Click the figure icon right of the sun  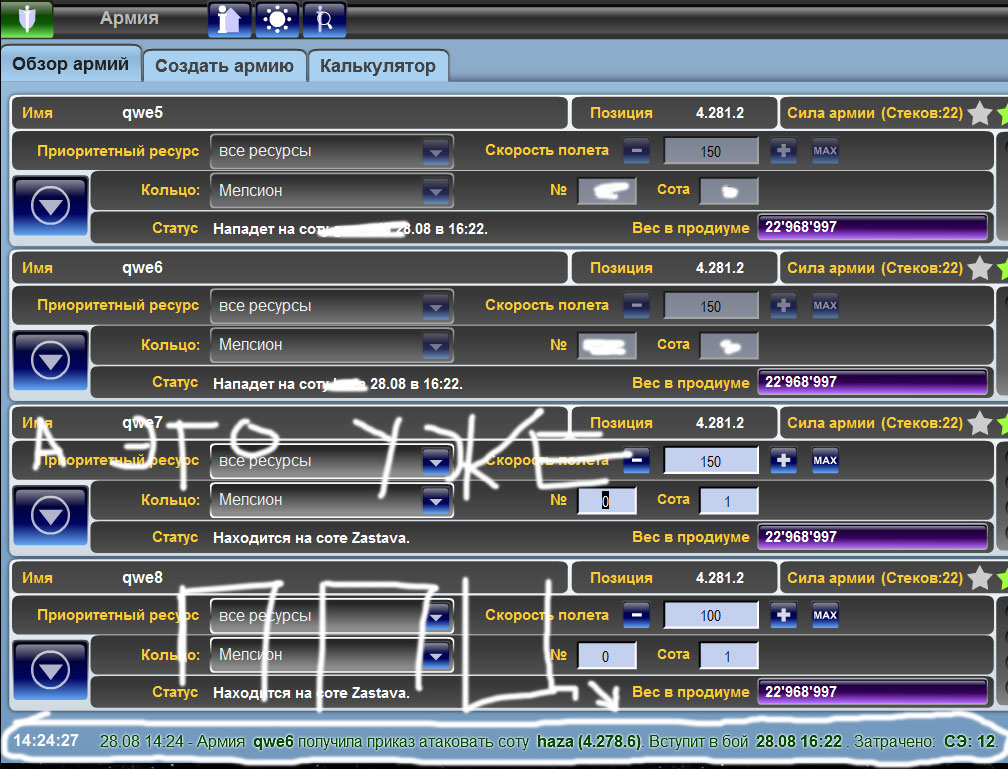click(325, 19)
